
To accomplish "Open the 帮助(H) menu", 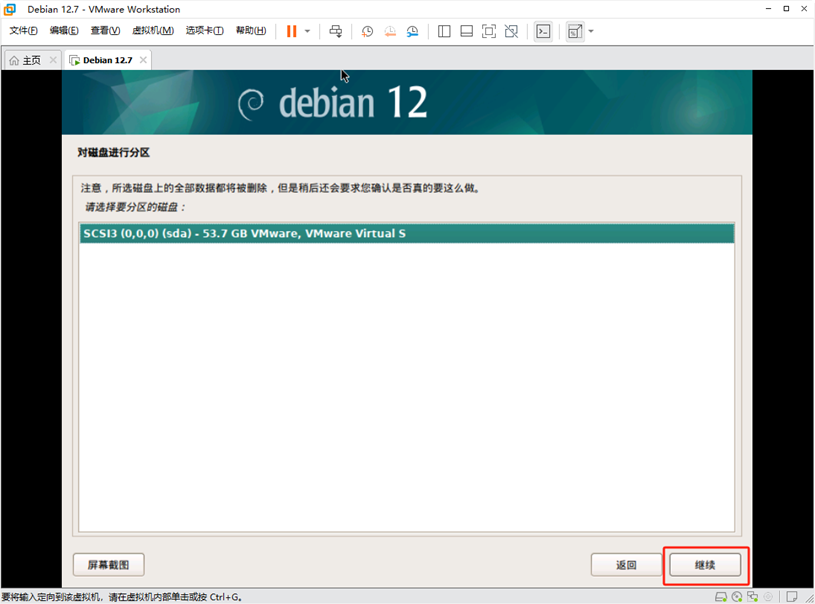I will [251, 31].
